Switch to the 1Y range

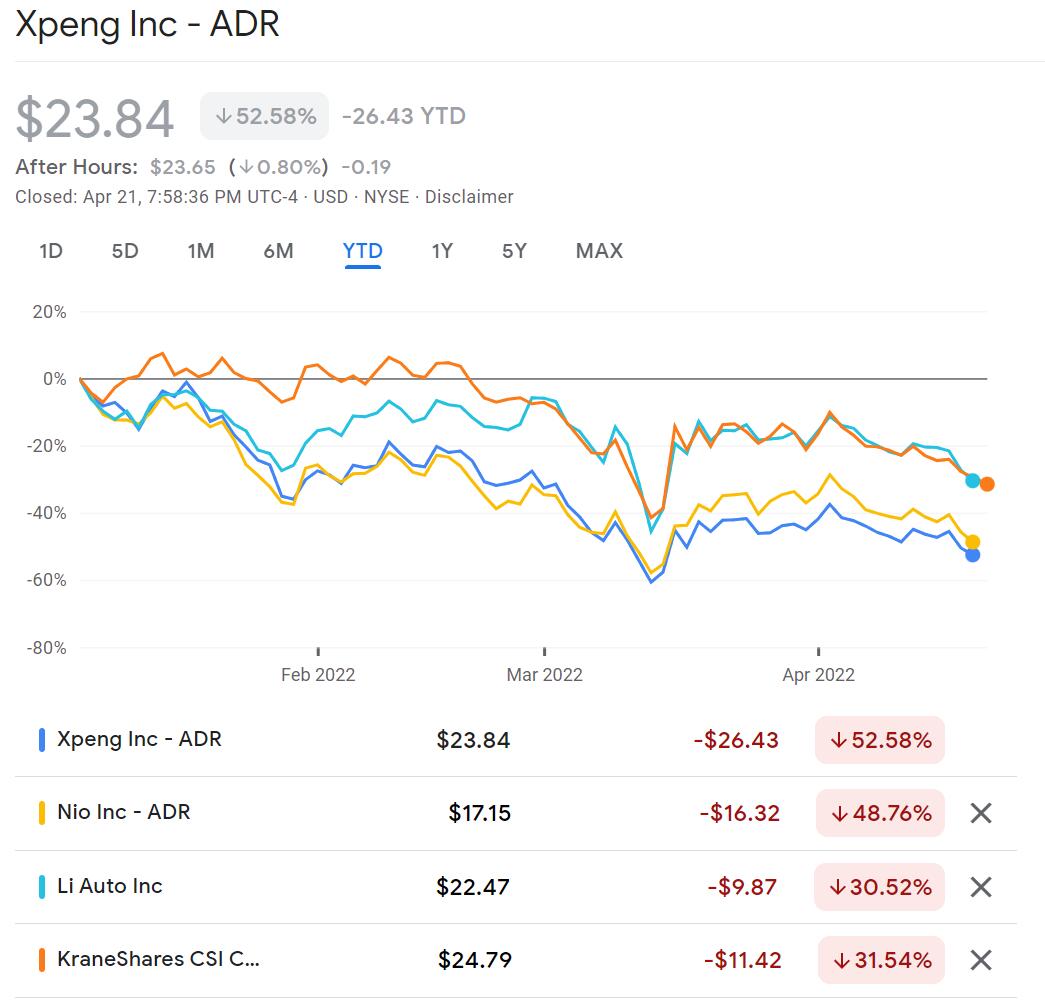(x=441, y=251)
